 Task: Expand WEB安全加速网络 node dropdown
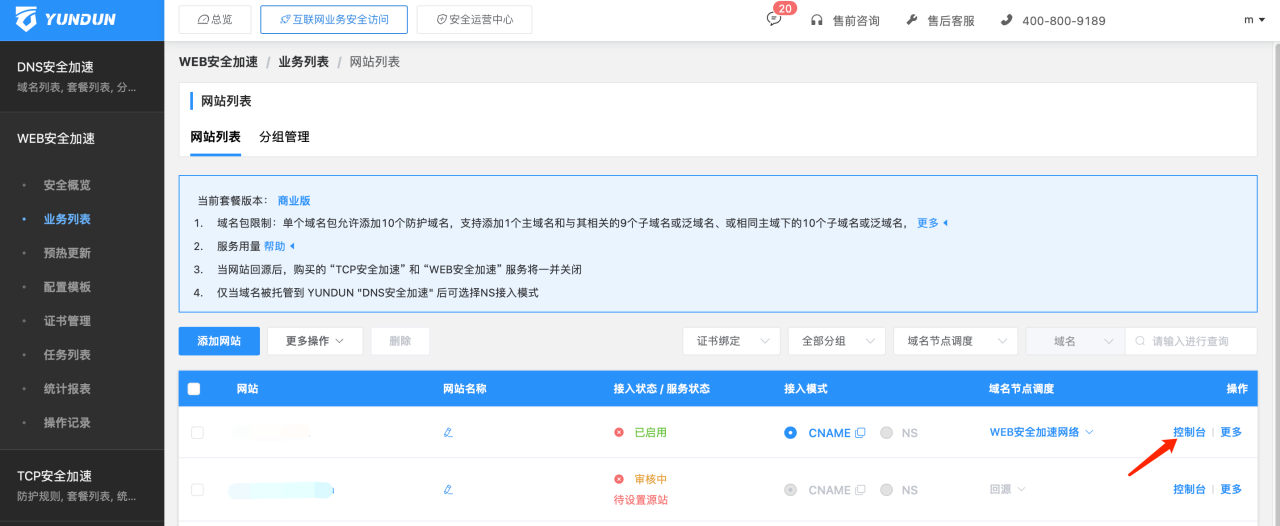[1042, 432]
